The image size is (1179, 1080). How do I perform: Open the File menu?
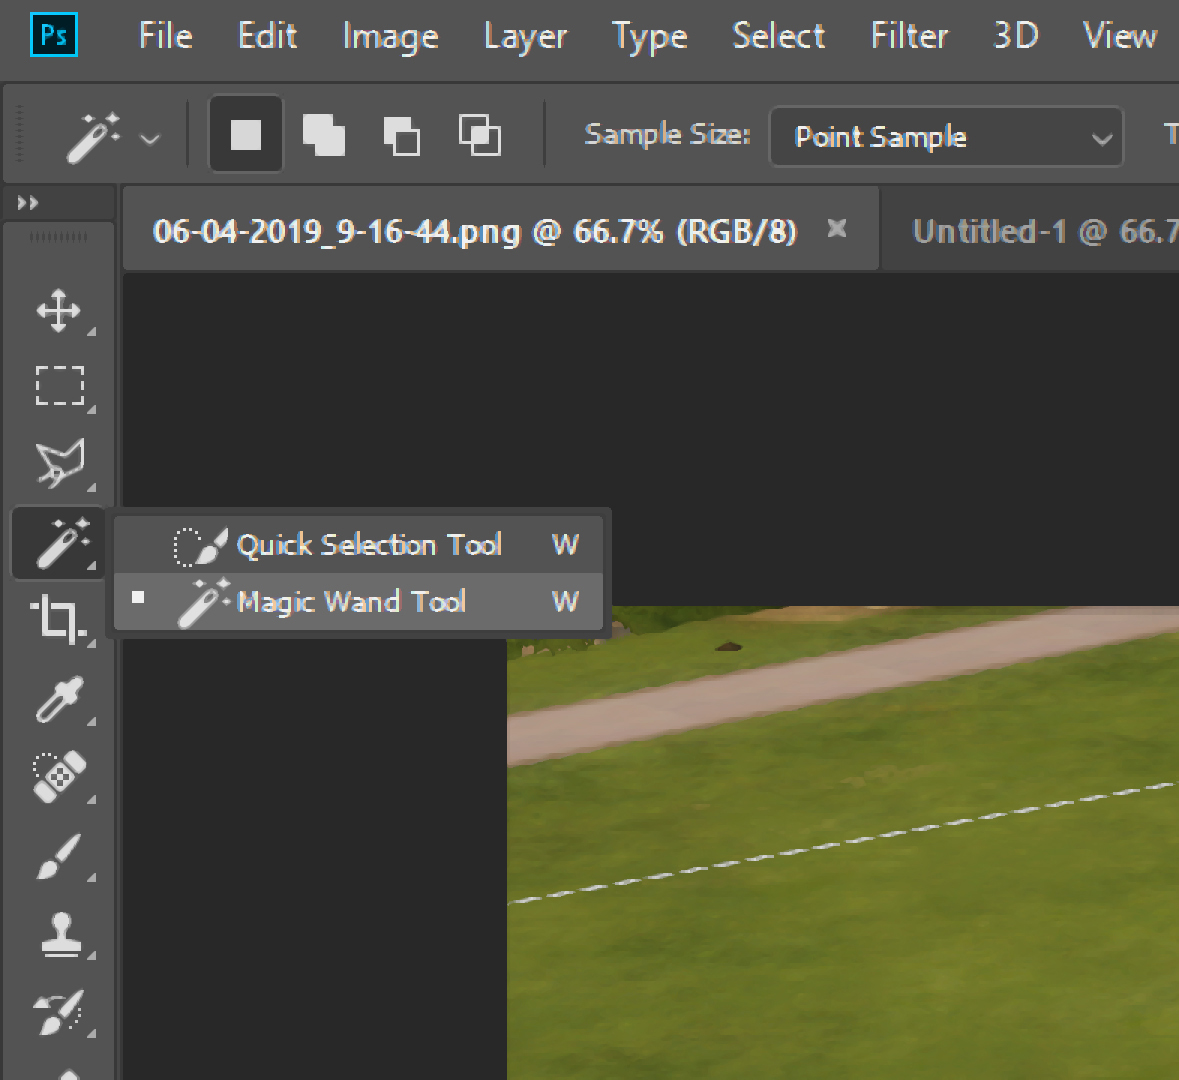coord(166,35)
